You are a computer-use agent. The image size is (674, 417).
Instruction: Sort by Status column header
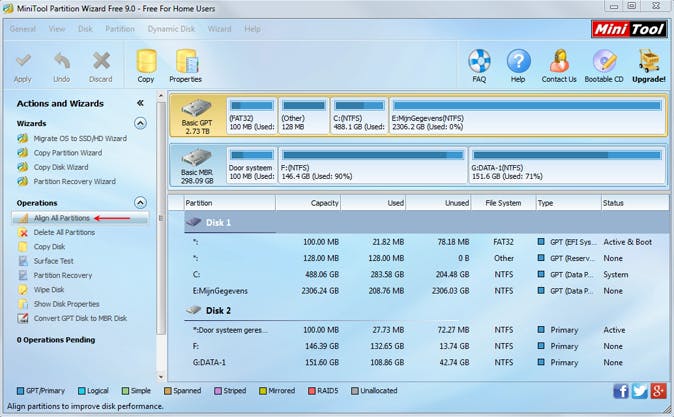[635, 203]
